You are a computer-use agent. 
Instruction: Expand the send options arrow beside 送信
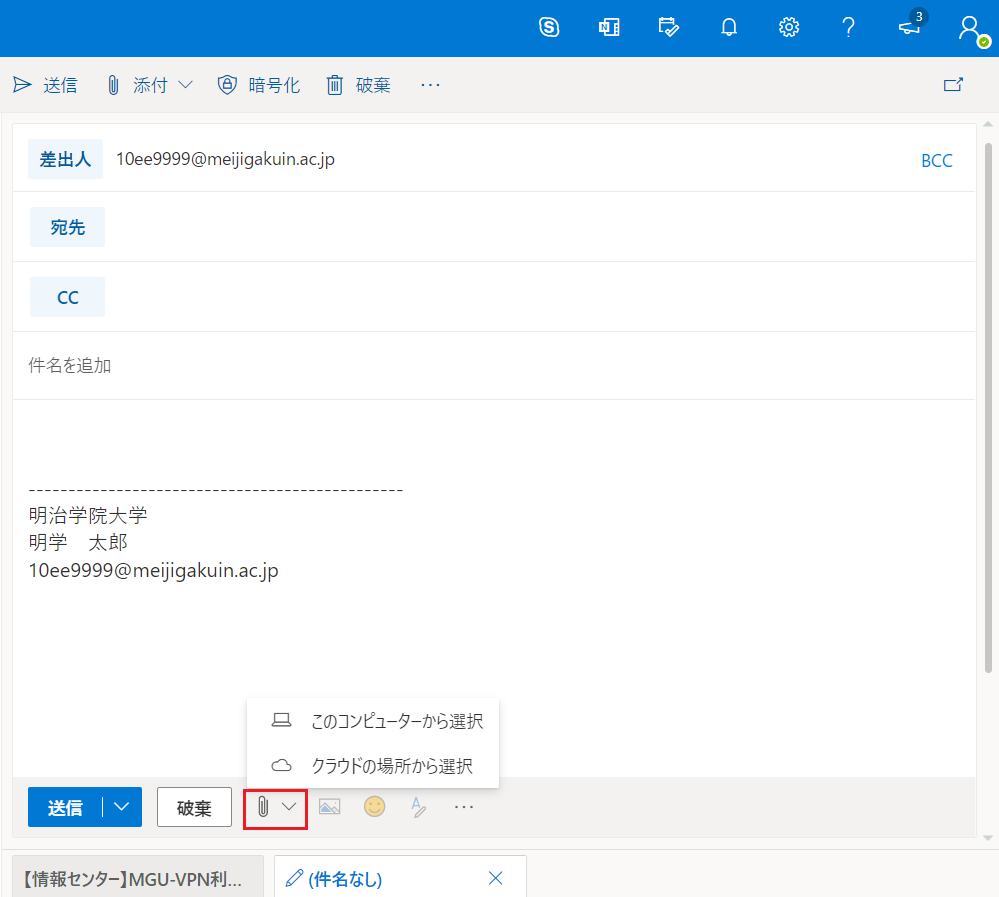pyautogui.click(x=122, y=807)
